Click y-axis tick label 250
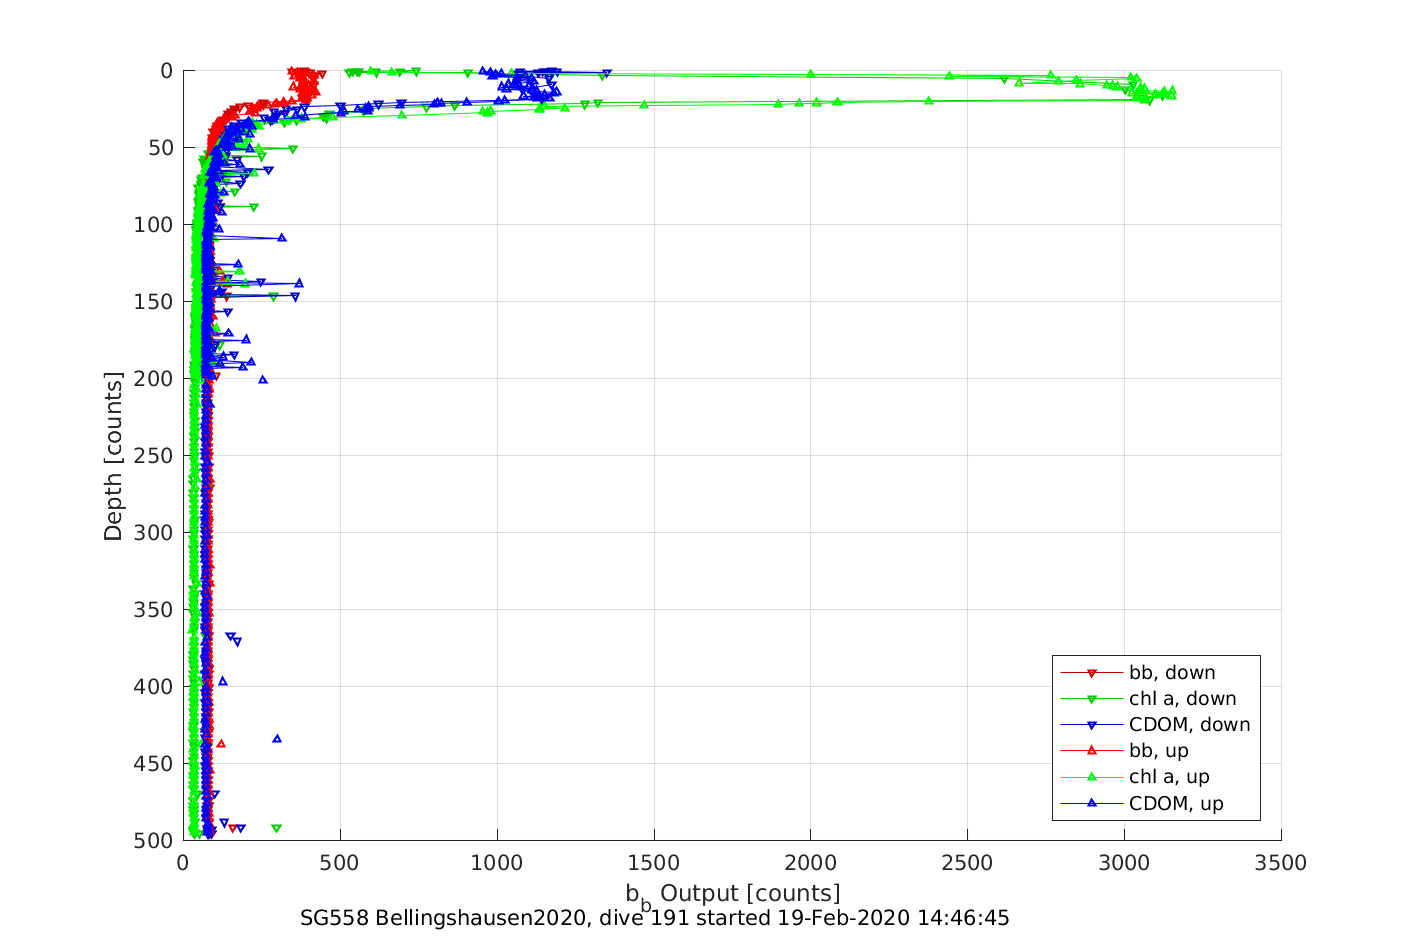Image resolution: width=1417 pixels, height=945 pixels. pos(153,456)
